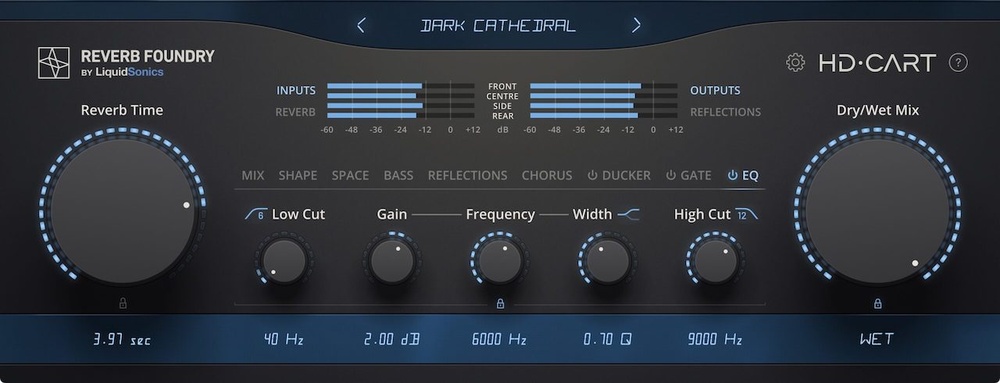Open the DUCKER tab label
The height and width of the screenshot is (383, 1000).
(626, 175)
